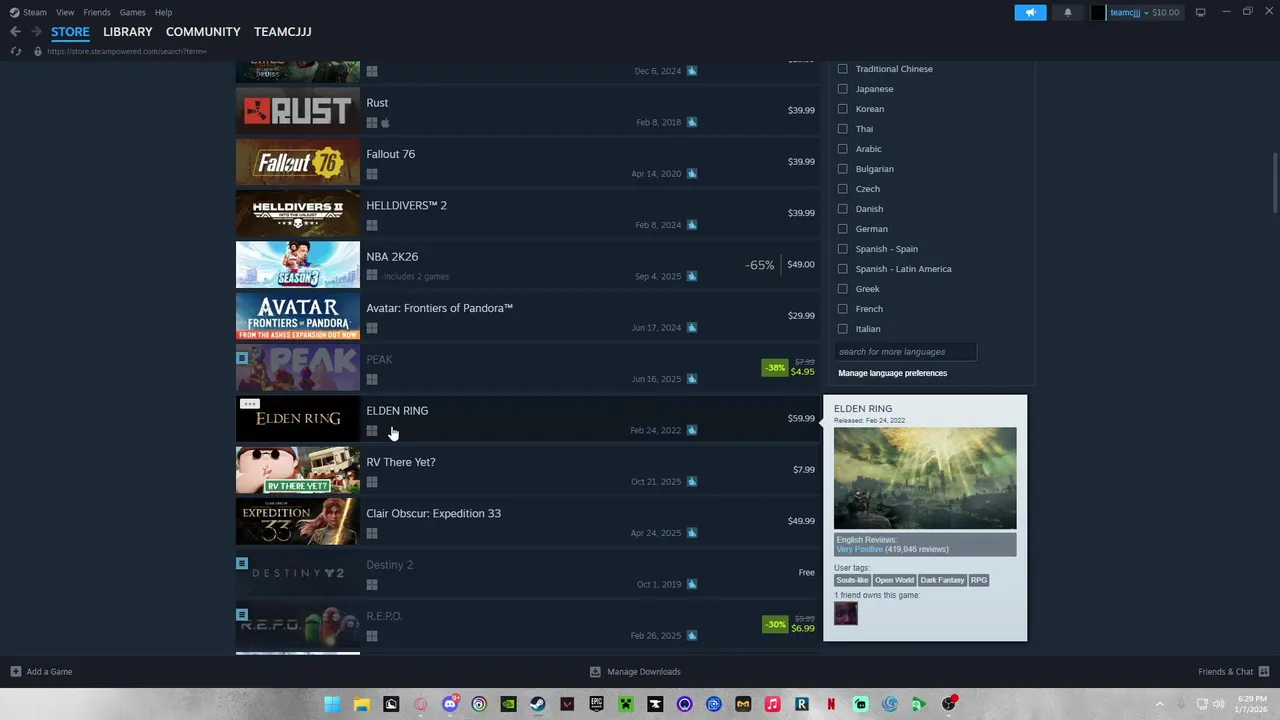Screen dimensions: 1280x720
Task: Click the Souls-like user tag
Action: click(x=852, y=580)
